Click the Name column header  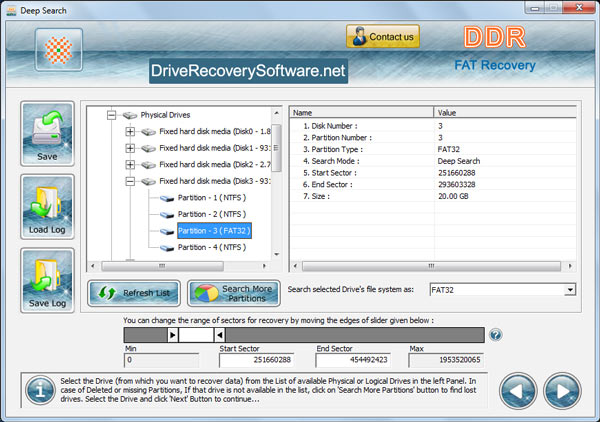pos(361,112)
